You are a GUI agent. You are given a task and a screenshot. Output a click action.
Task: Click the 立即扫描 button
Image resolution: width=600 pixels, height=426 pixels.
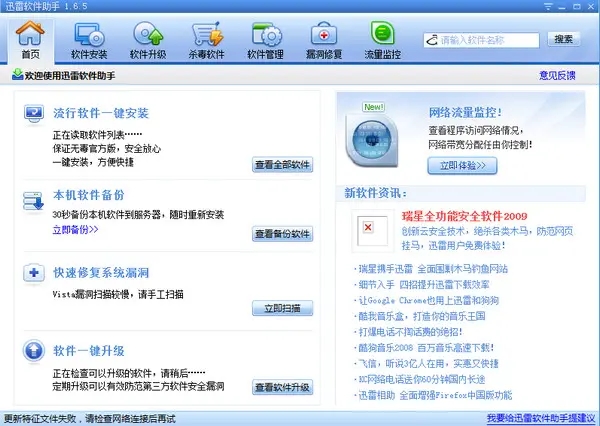click(282, 308)
